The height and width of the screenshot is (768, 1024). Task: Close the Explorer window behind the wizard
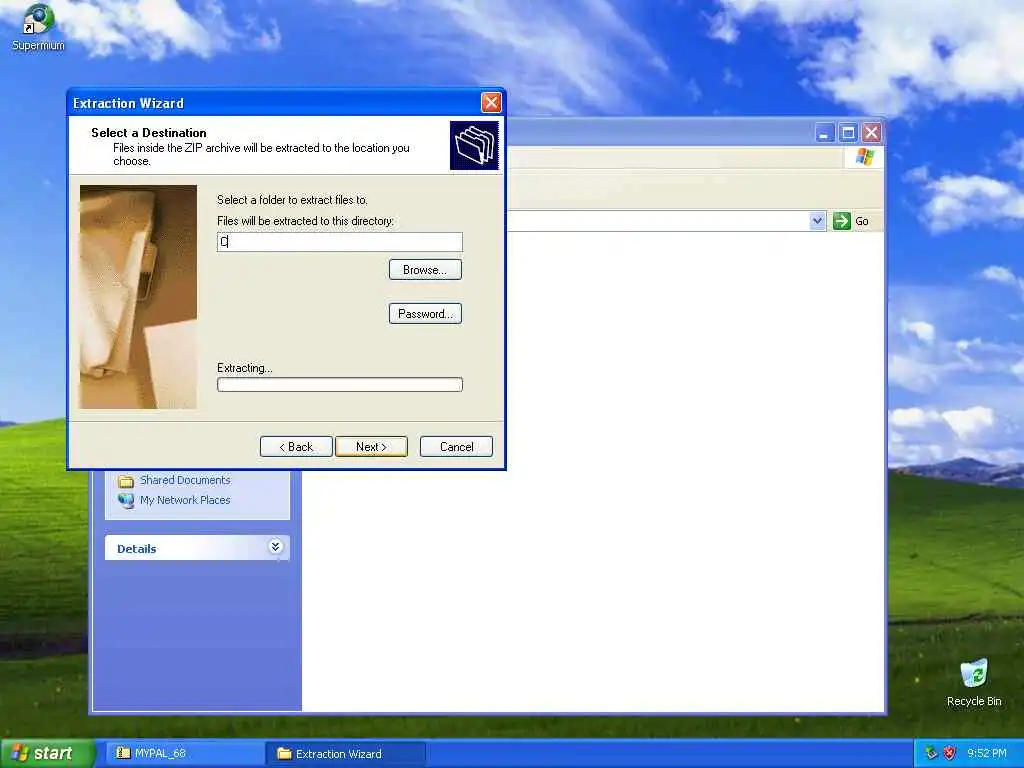pos(871,133)
